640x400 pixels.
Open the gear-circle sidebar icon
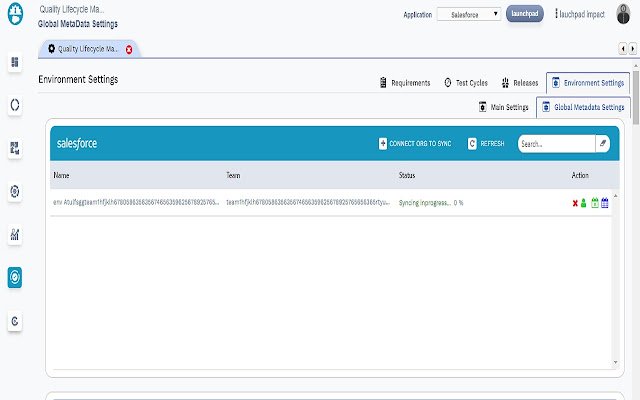coord(15,191)
